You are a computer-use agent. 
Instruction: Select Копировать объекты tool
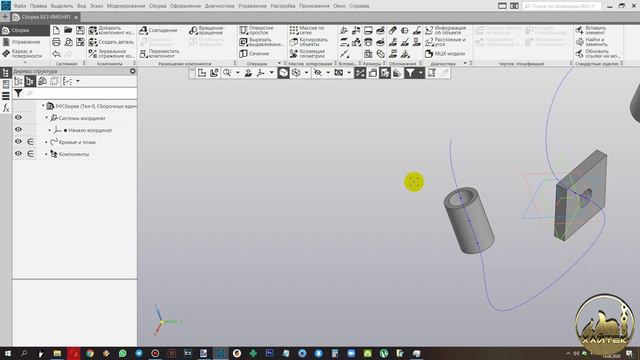coord(309,42)
